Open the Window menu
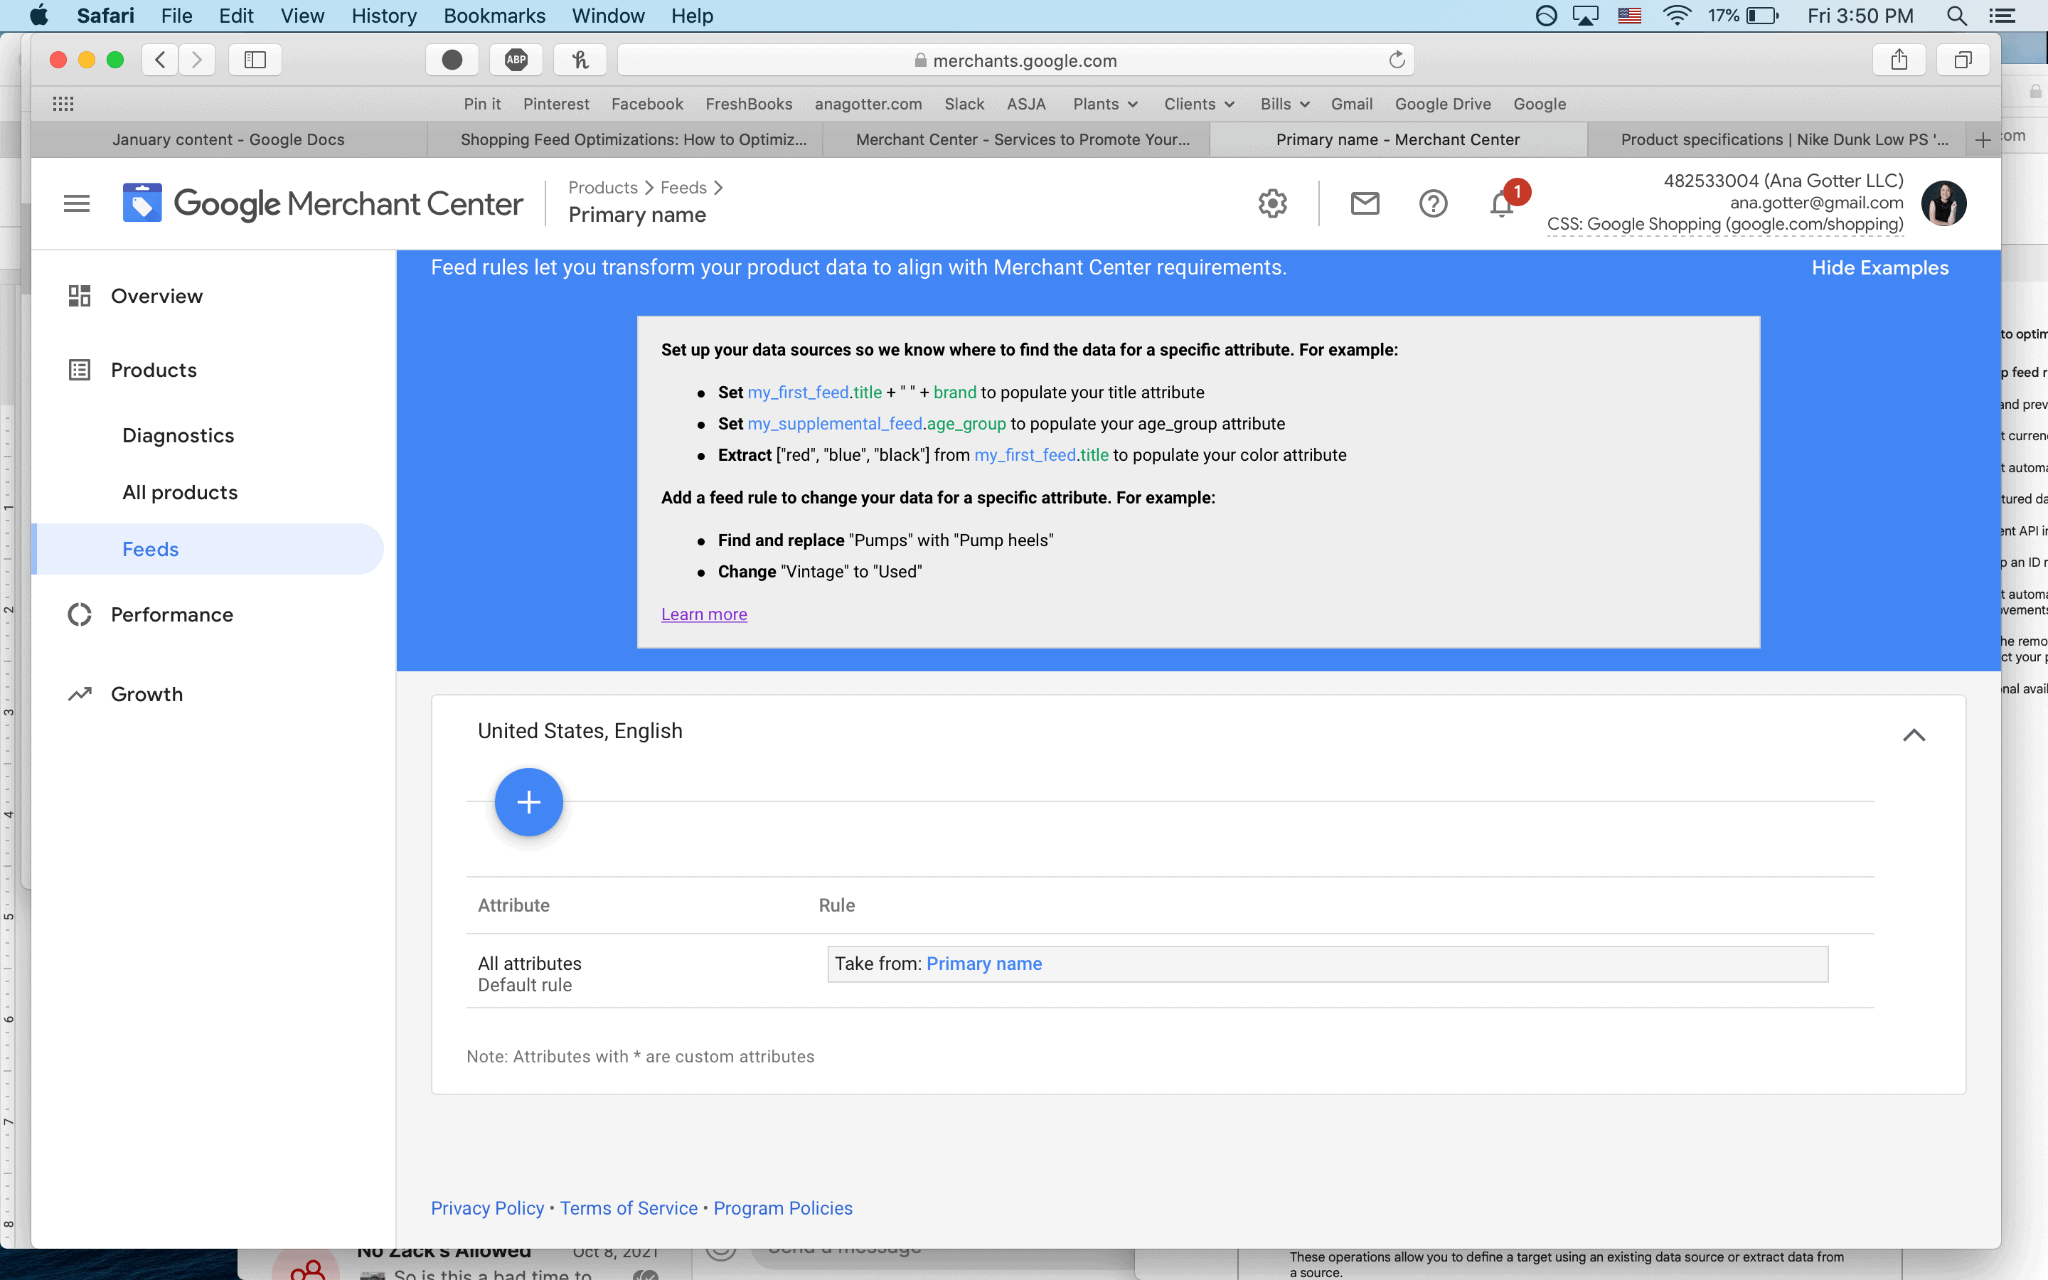The height and width of the screenshot is (1280, 2048). [x=608, y=16]
